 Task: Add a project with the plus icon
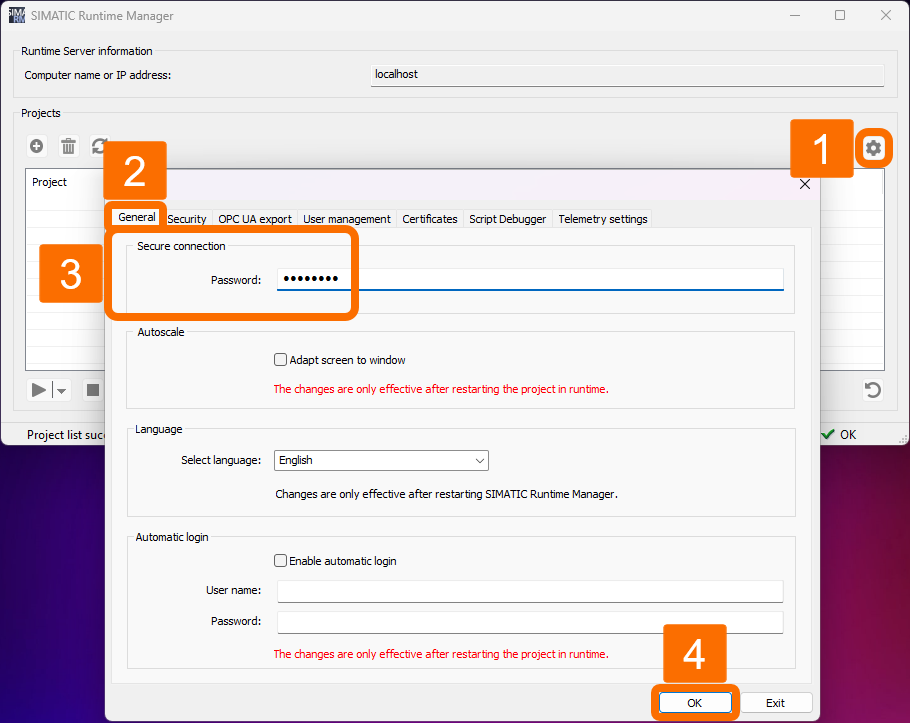point(37,146)
